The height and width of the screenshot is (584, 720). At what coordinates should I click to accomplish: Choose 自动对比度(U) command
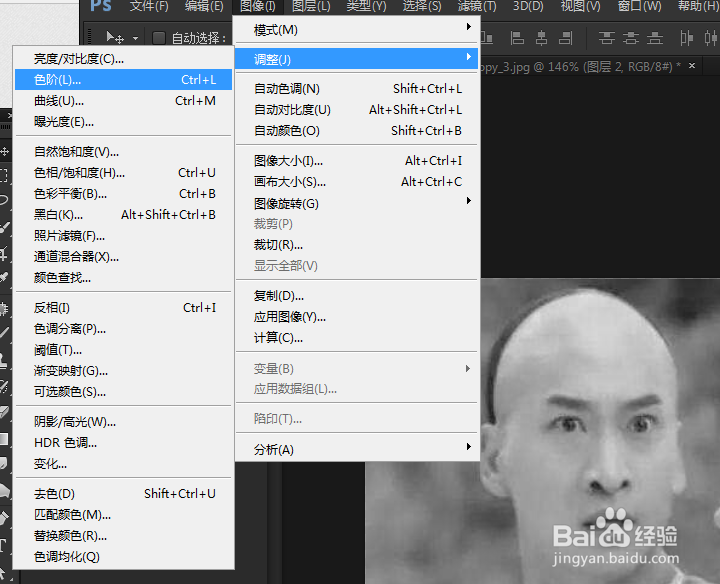(356, 109)
